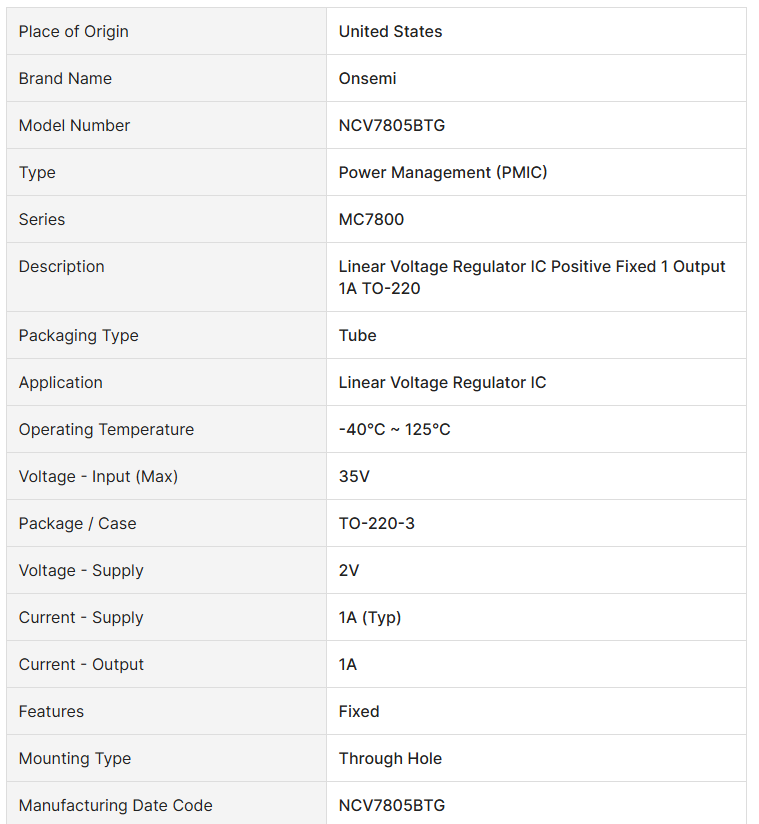Select the Through Hole mounting type value
The width and height of the screenshot is (759, 824).
pos(390,758)
